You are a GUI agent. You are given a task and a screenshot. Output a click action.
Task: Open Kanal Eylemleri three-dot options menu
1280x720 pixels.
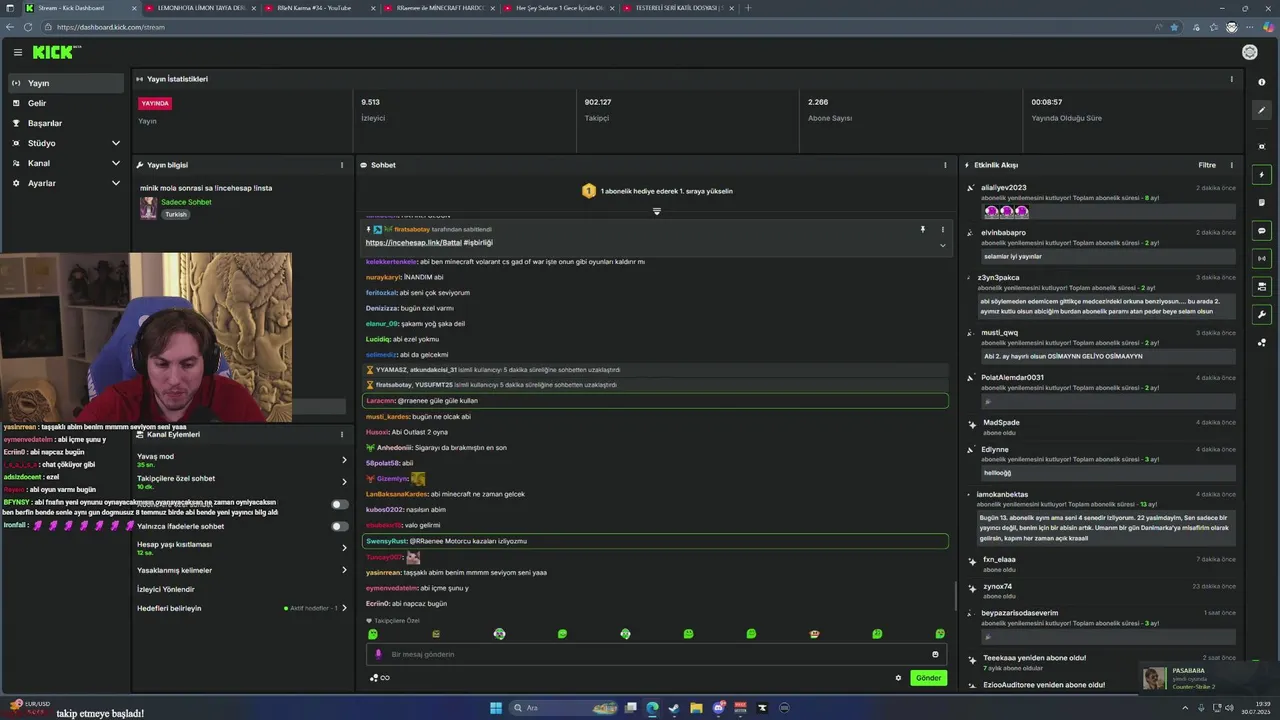[342, 434]
